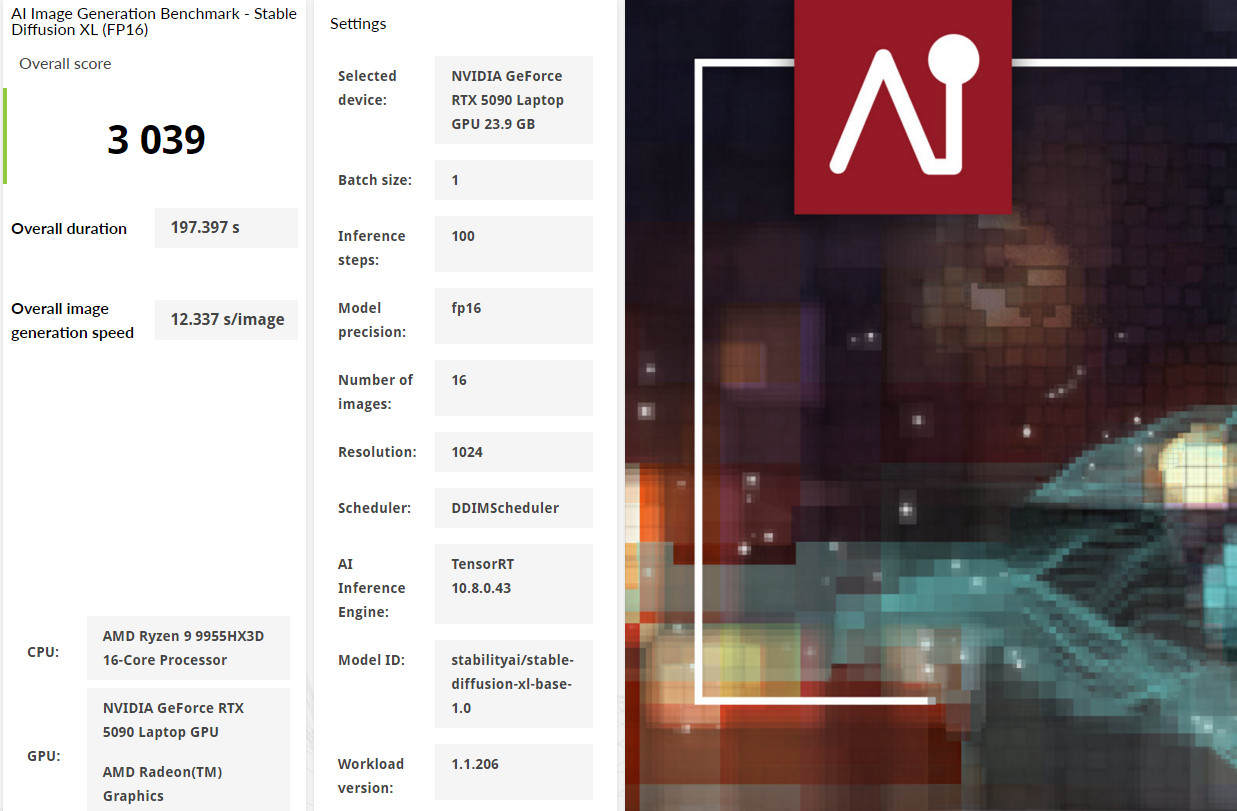1237x811 pixels.
Task: Select the AMD Ryzen 9 9955HX3D processor text
Action: pyautogui.click(x=184, y=648)
